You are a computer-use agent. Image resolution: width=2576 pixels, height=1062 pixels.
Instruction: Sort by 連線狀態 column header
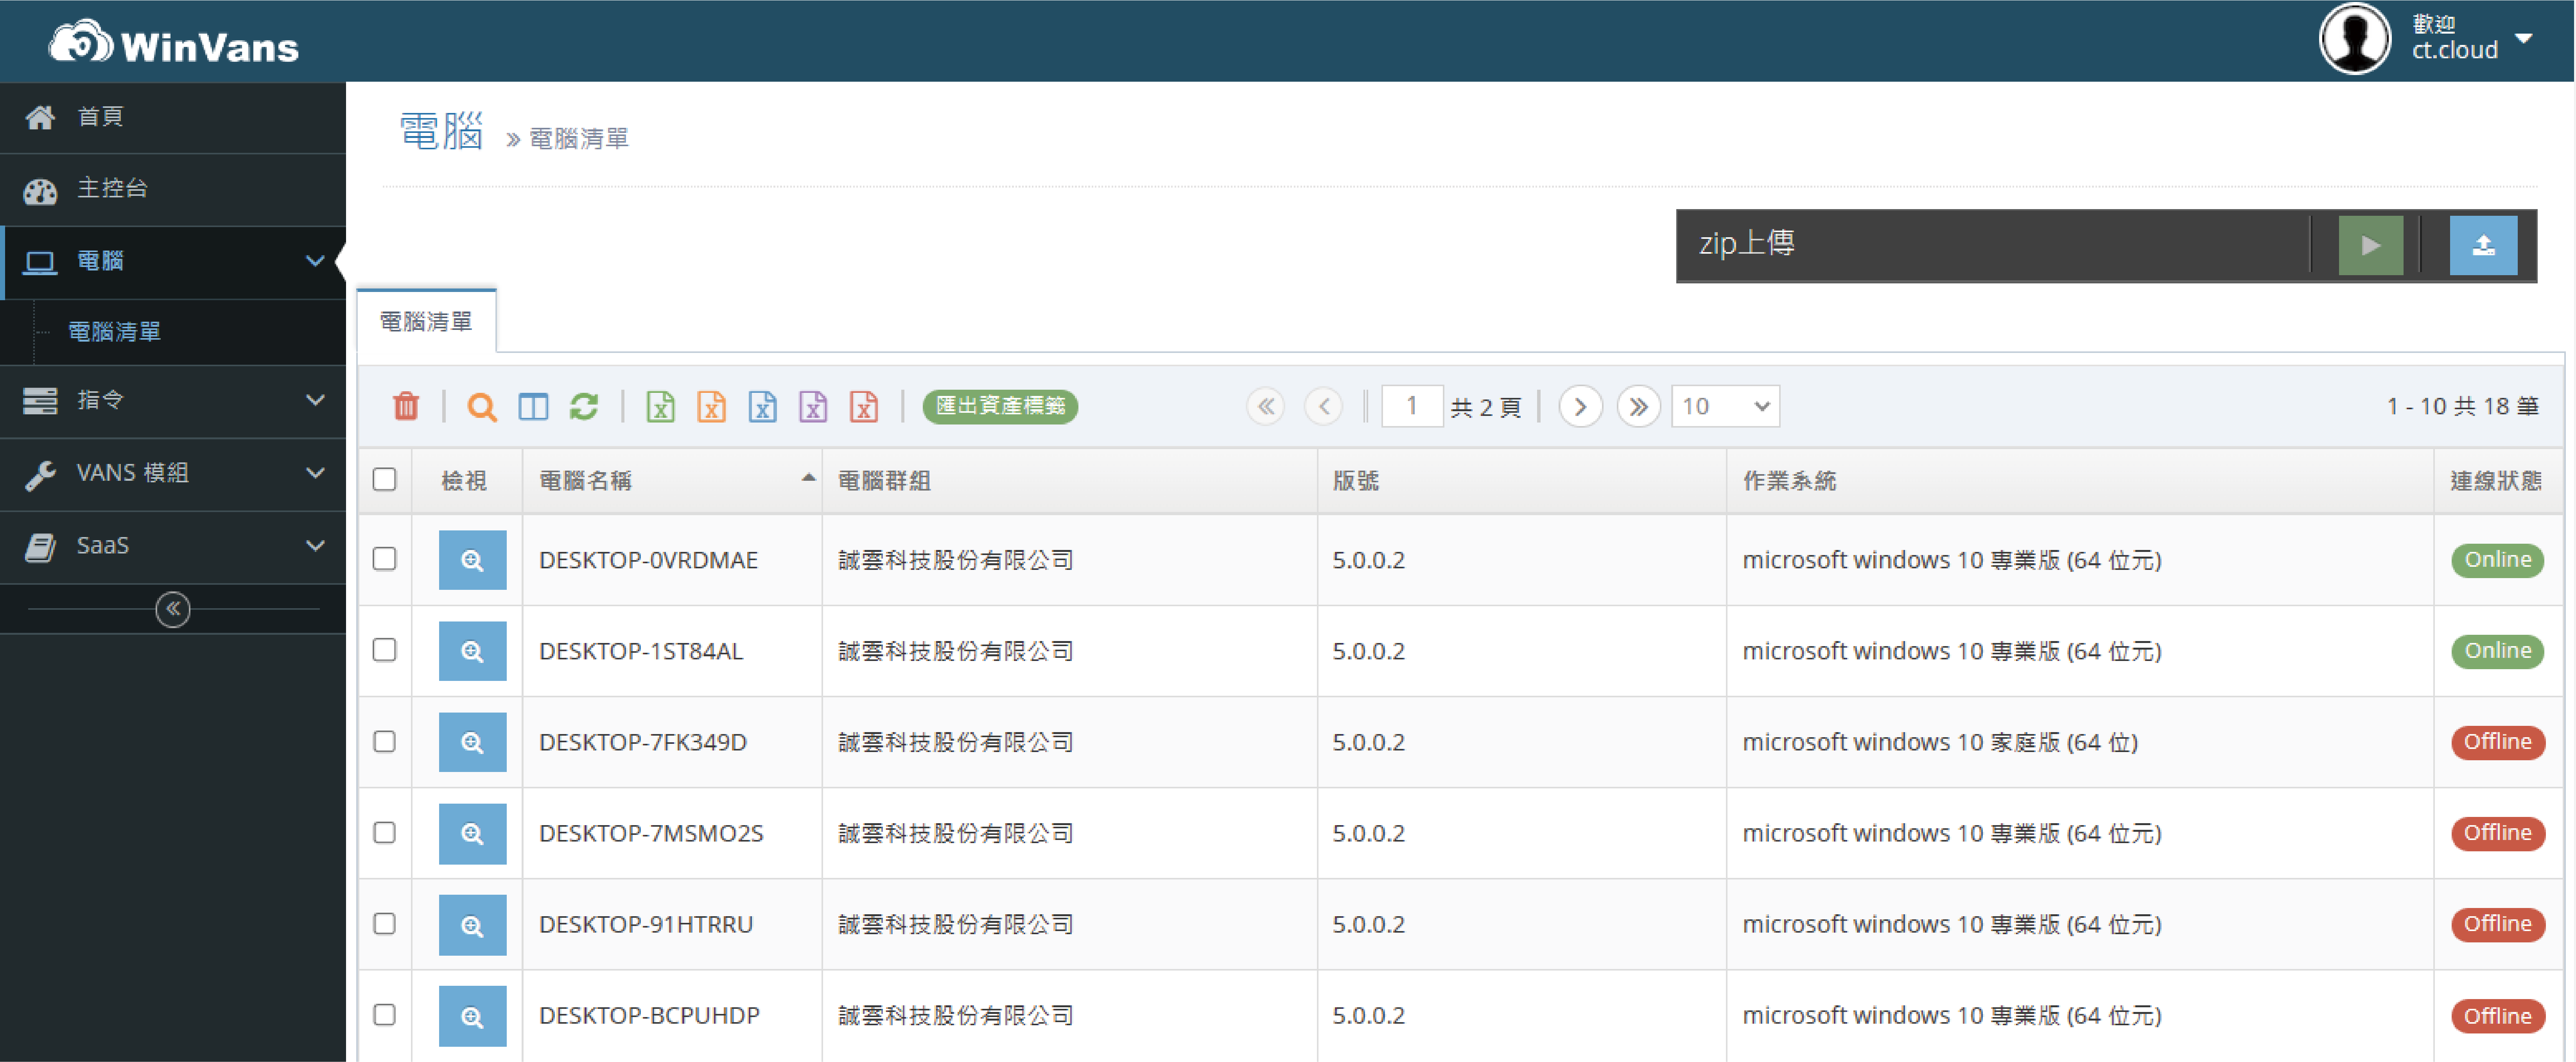tap(2498, 481)
